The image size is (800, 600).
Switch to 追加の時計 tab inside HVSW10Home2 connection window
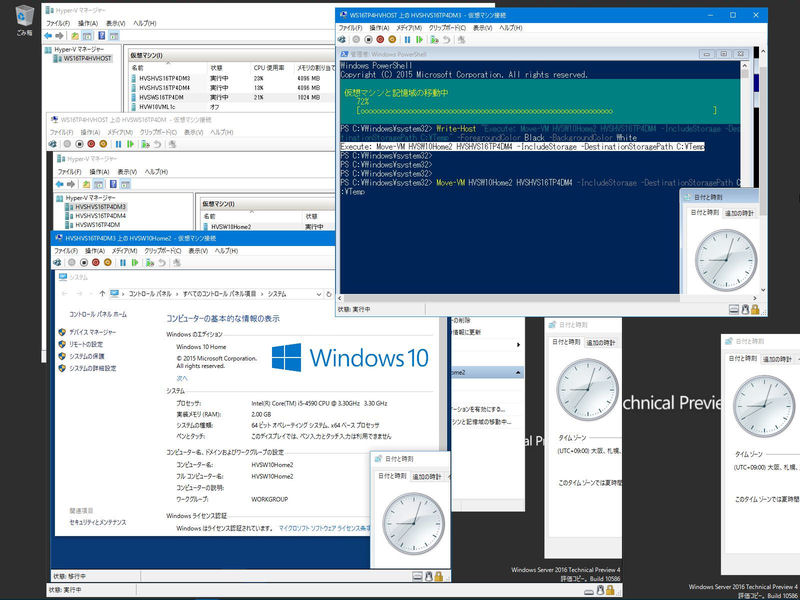click(427, 477)
